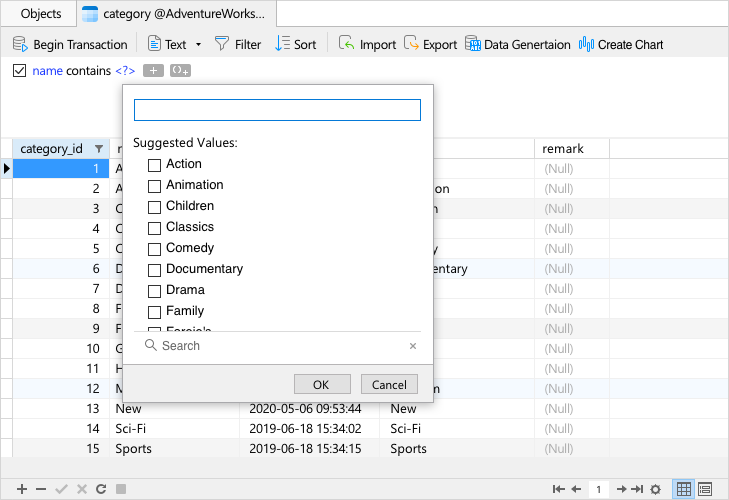Jump to the last page
This screenshot has height=500, width=729.
[637, 489]
